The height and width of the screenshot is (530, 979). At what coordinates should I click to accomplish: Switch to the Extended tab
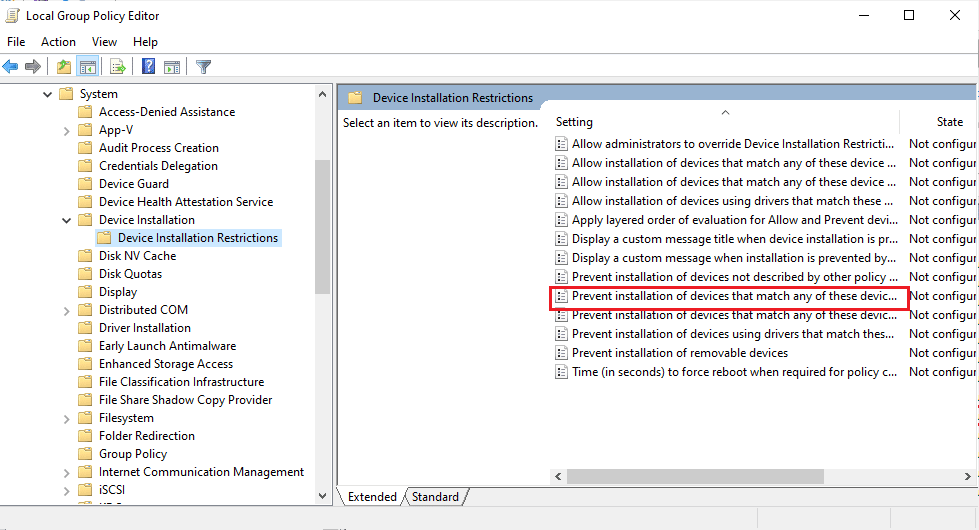pos(372,497)
